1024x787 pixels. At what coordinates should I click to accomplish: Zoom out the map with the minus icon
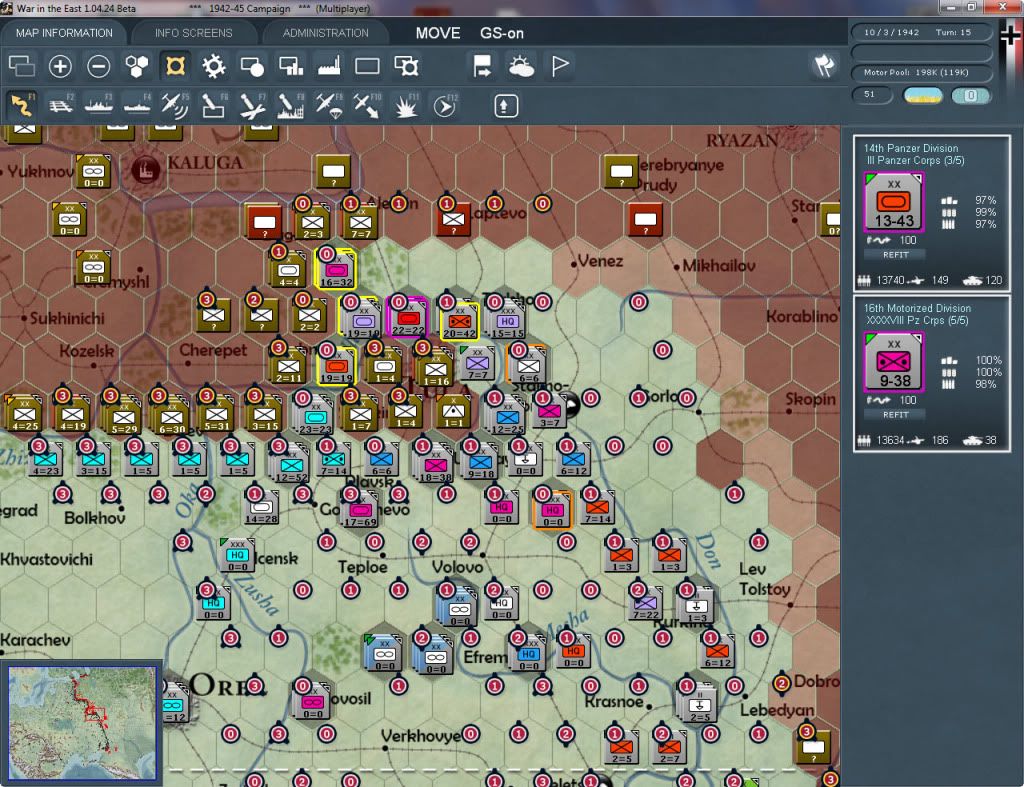pos(99,66)
